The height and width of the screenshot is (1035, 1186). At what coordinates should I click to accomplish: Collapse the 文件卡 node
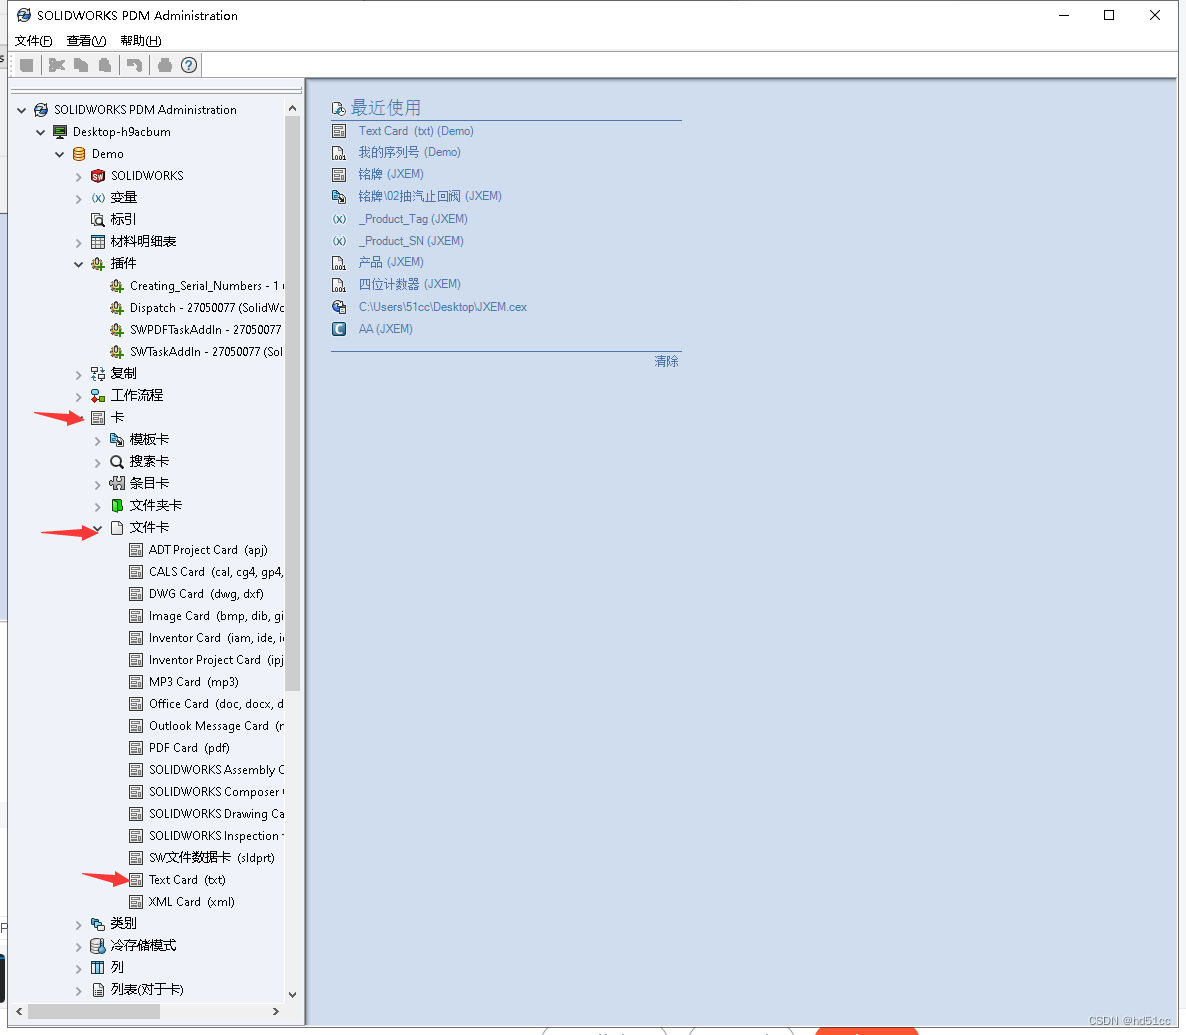(x=98, y=528)
